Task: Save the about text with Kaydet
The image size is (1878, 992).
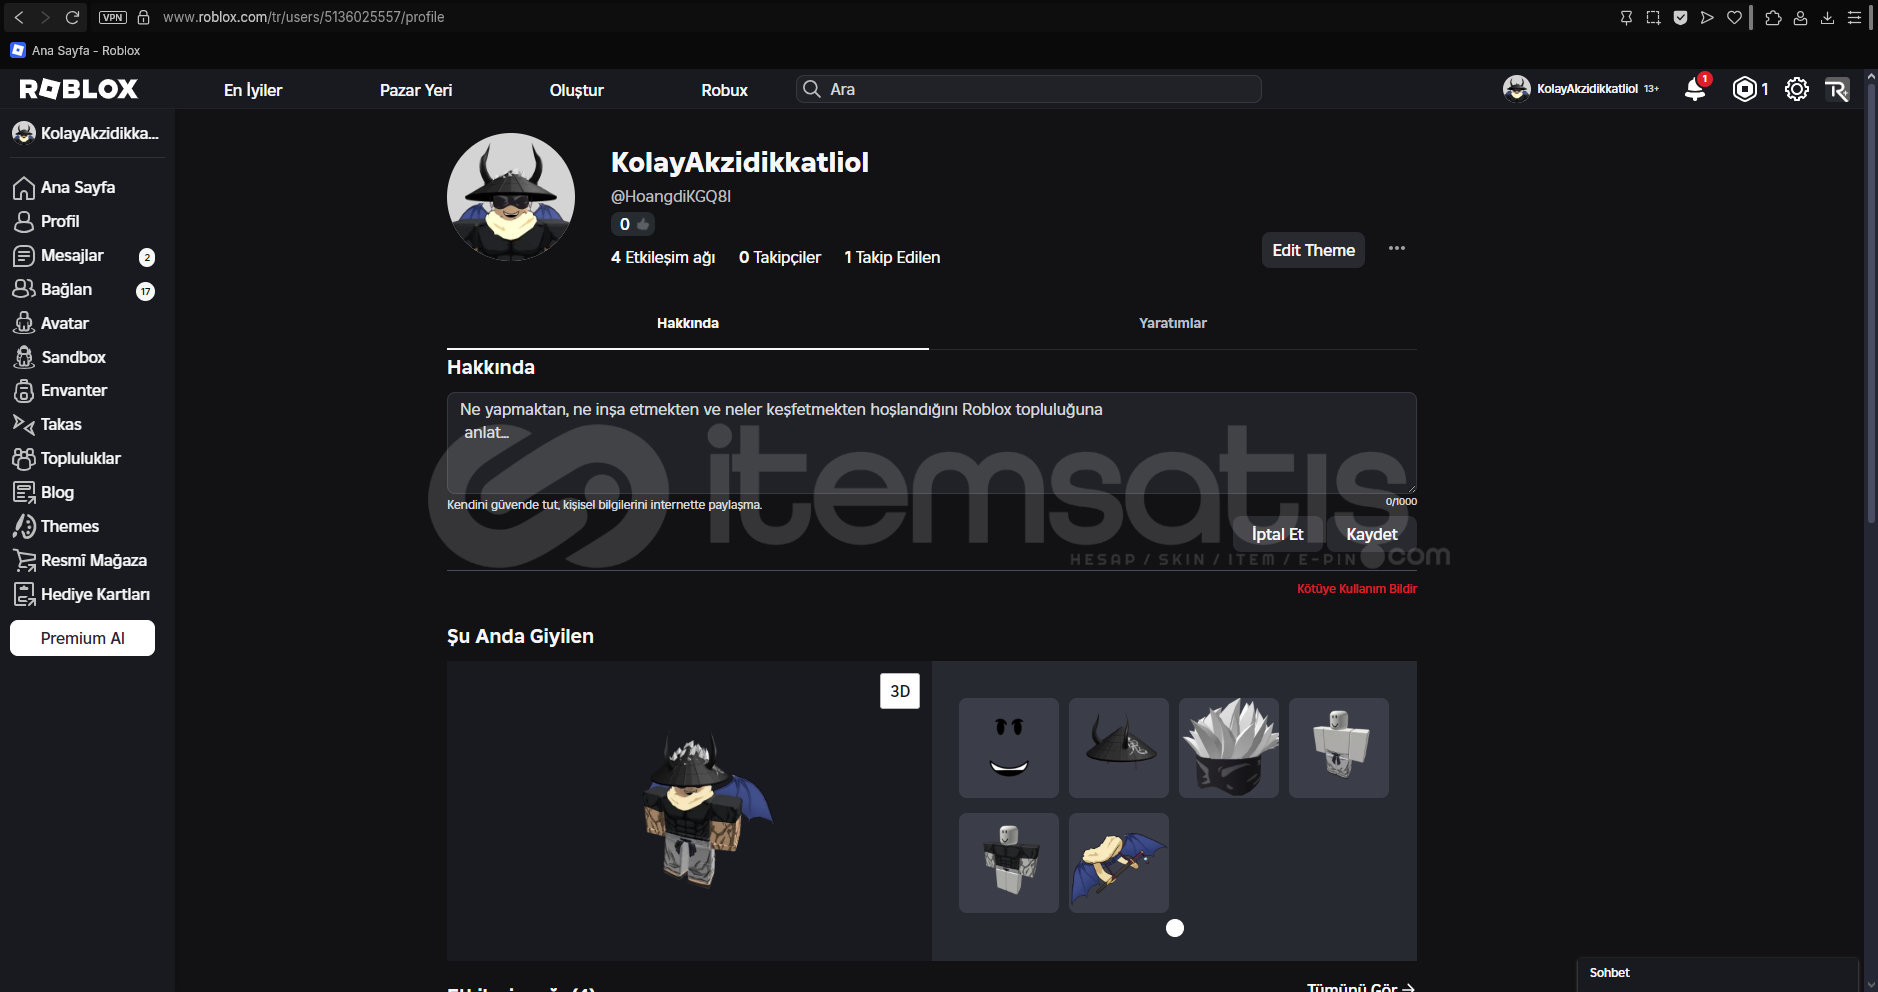Action: [1372, 534]
